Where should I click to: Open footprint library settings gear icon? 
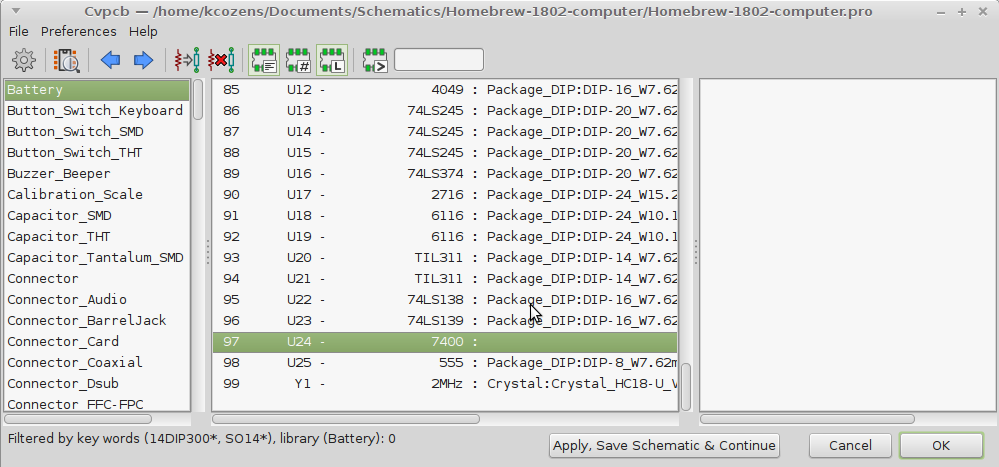click(x=24, y=61)
